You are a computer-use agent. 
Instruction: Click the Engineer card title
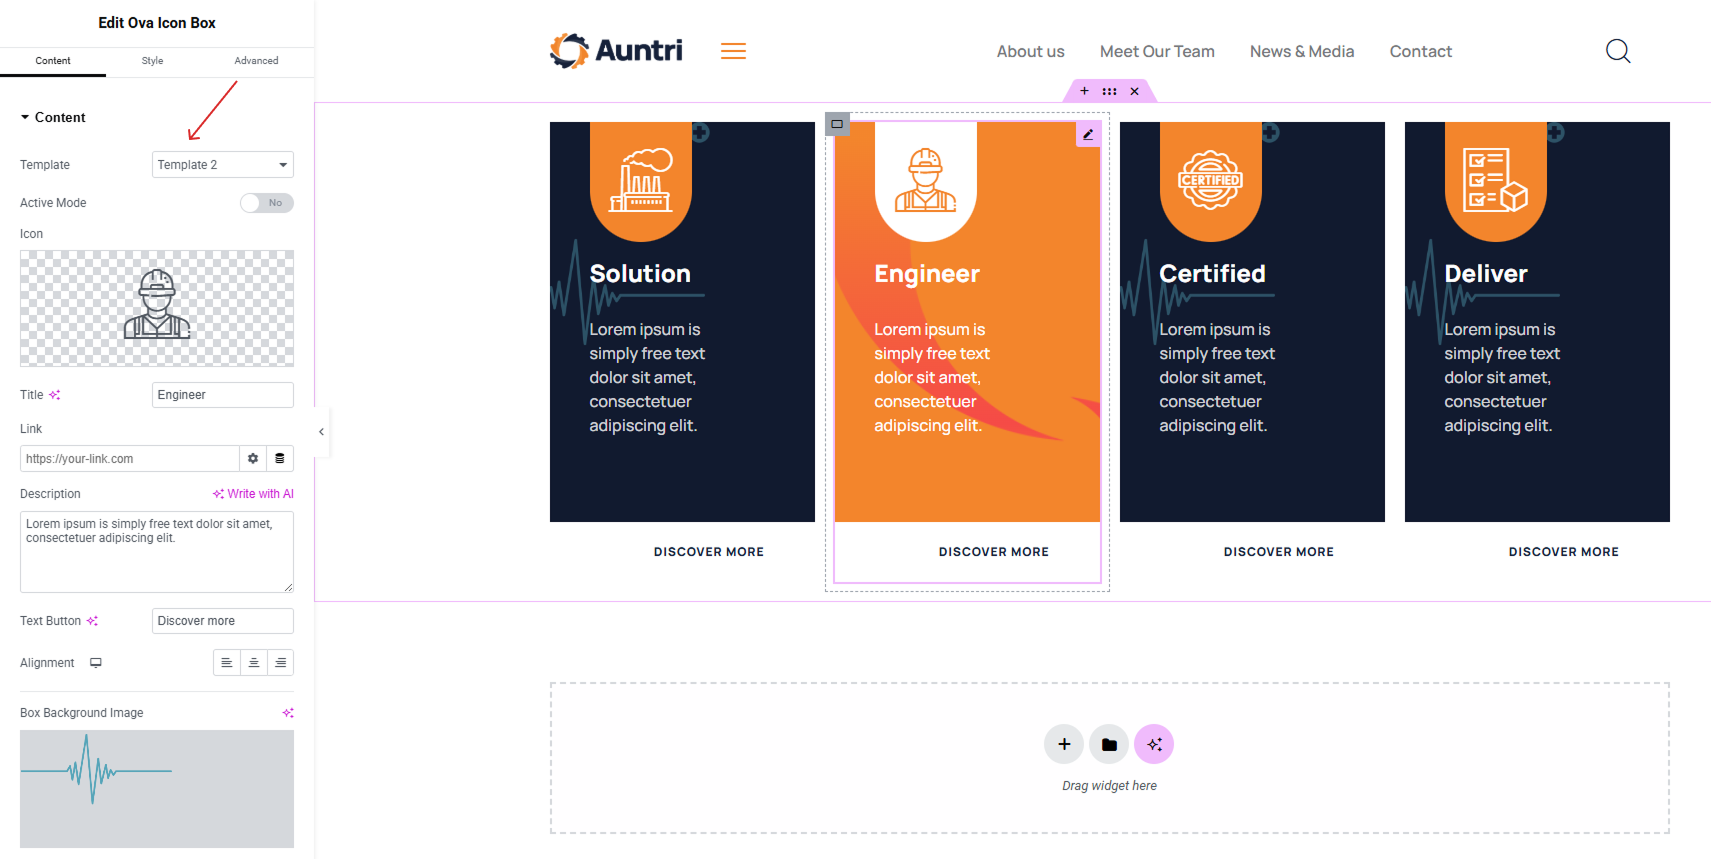(927, 274)
